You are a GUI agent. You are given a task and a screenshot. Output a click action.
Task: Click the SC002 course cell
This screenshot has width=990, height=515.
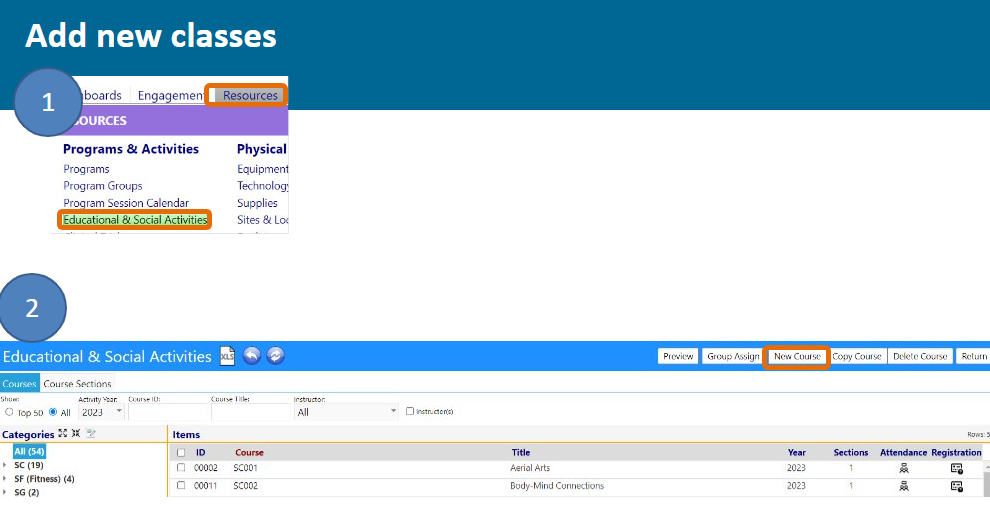point(246,486)
